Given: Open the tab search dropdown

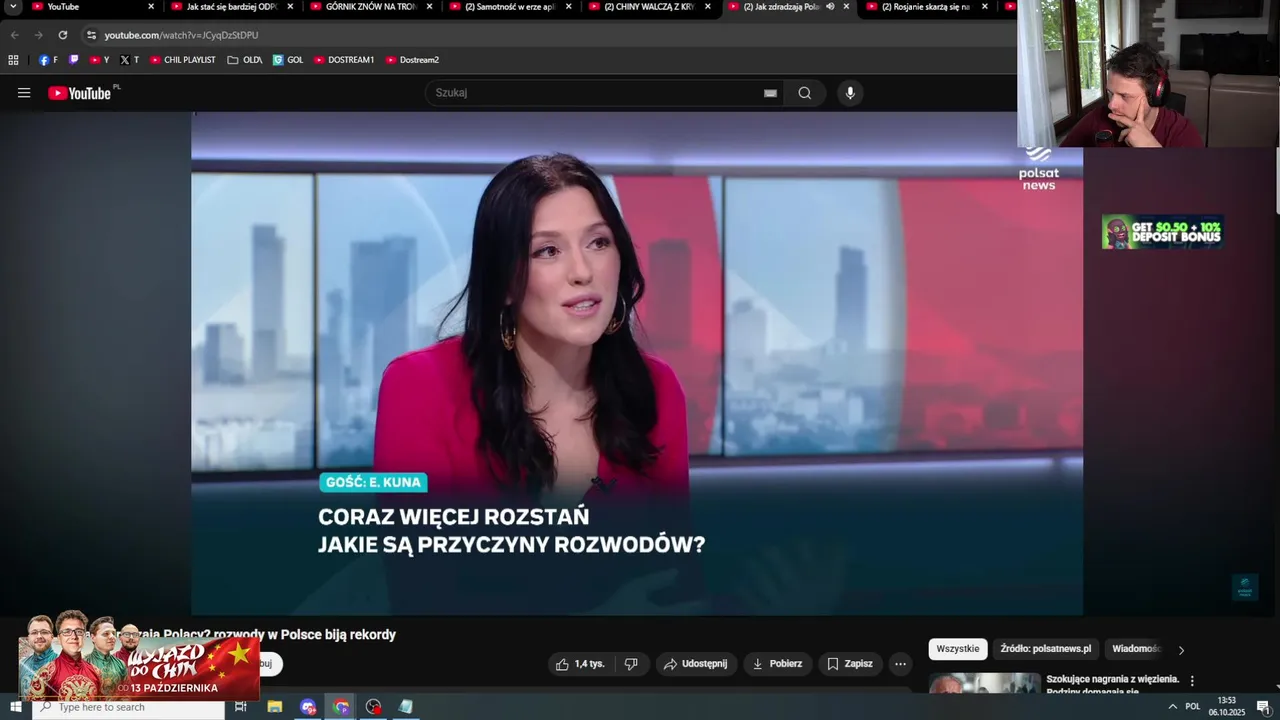Looking at the screenshot, I should [13, 7].
